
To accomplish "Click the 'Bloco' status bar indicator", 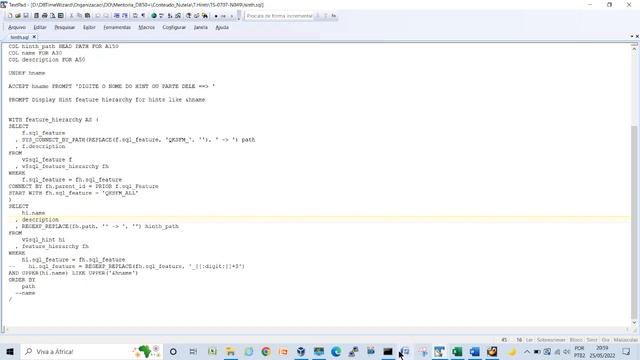I will [x=576, y=340].
